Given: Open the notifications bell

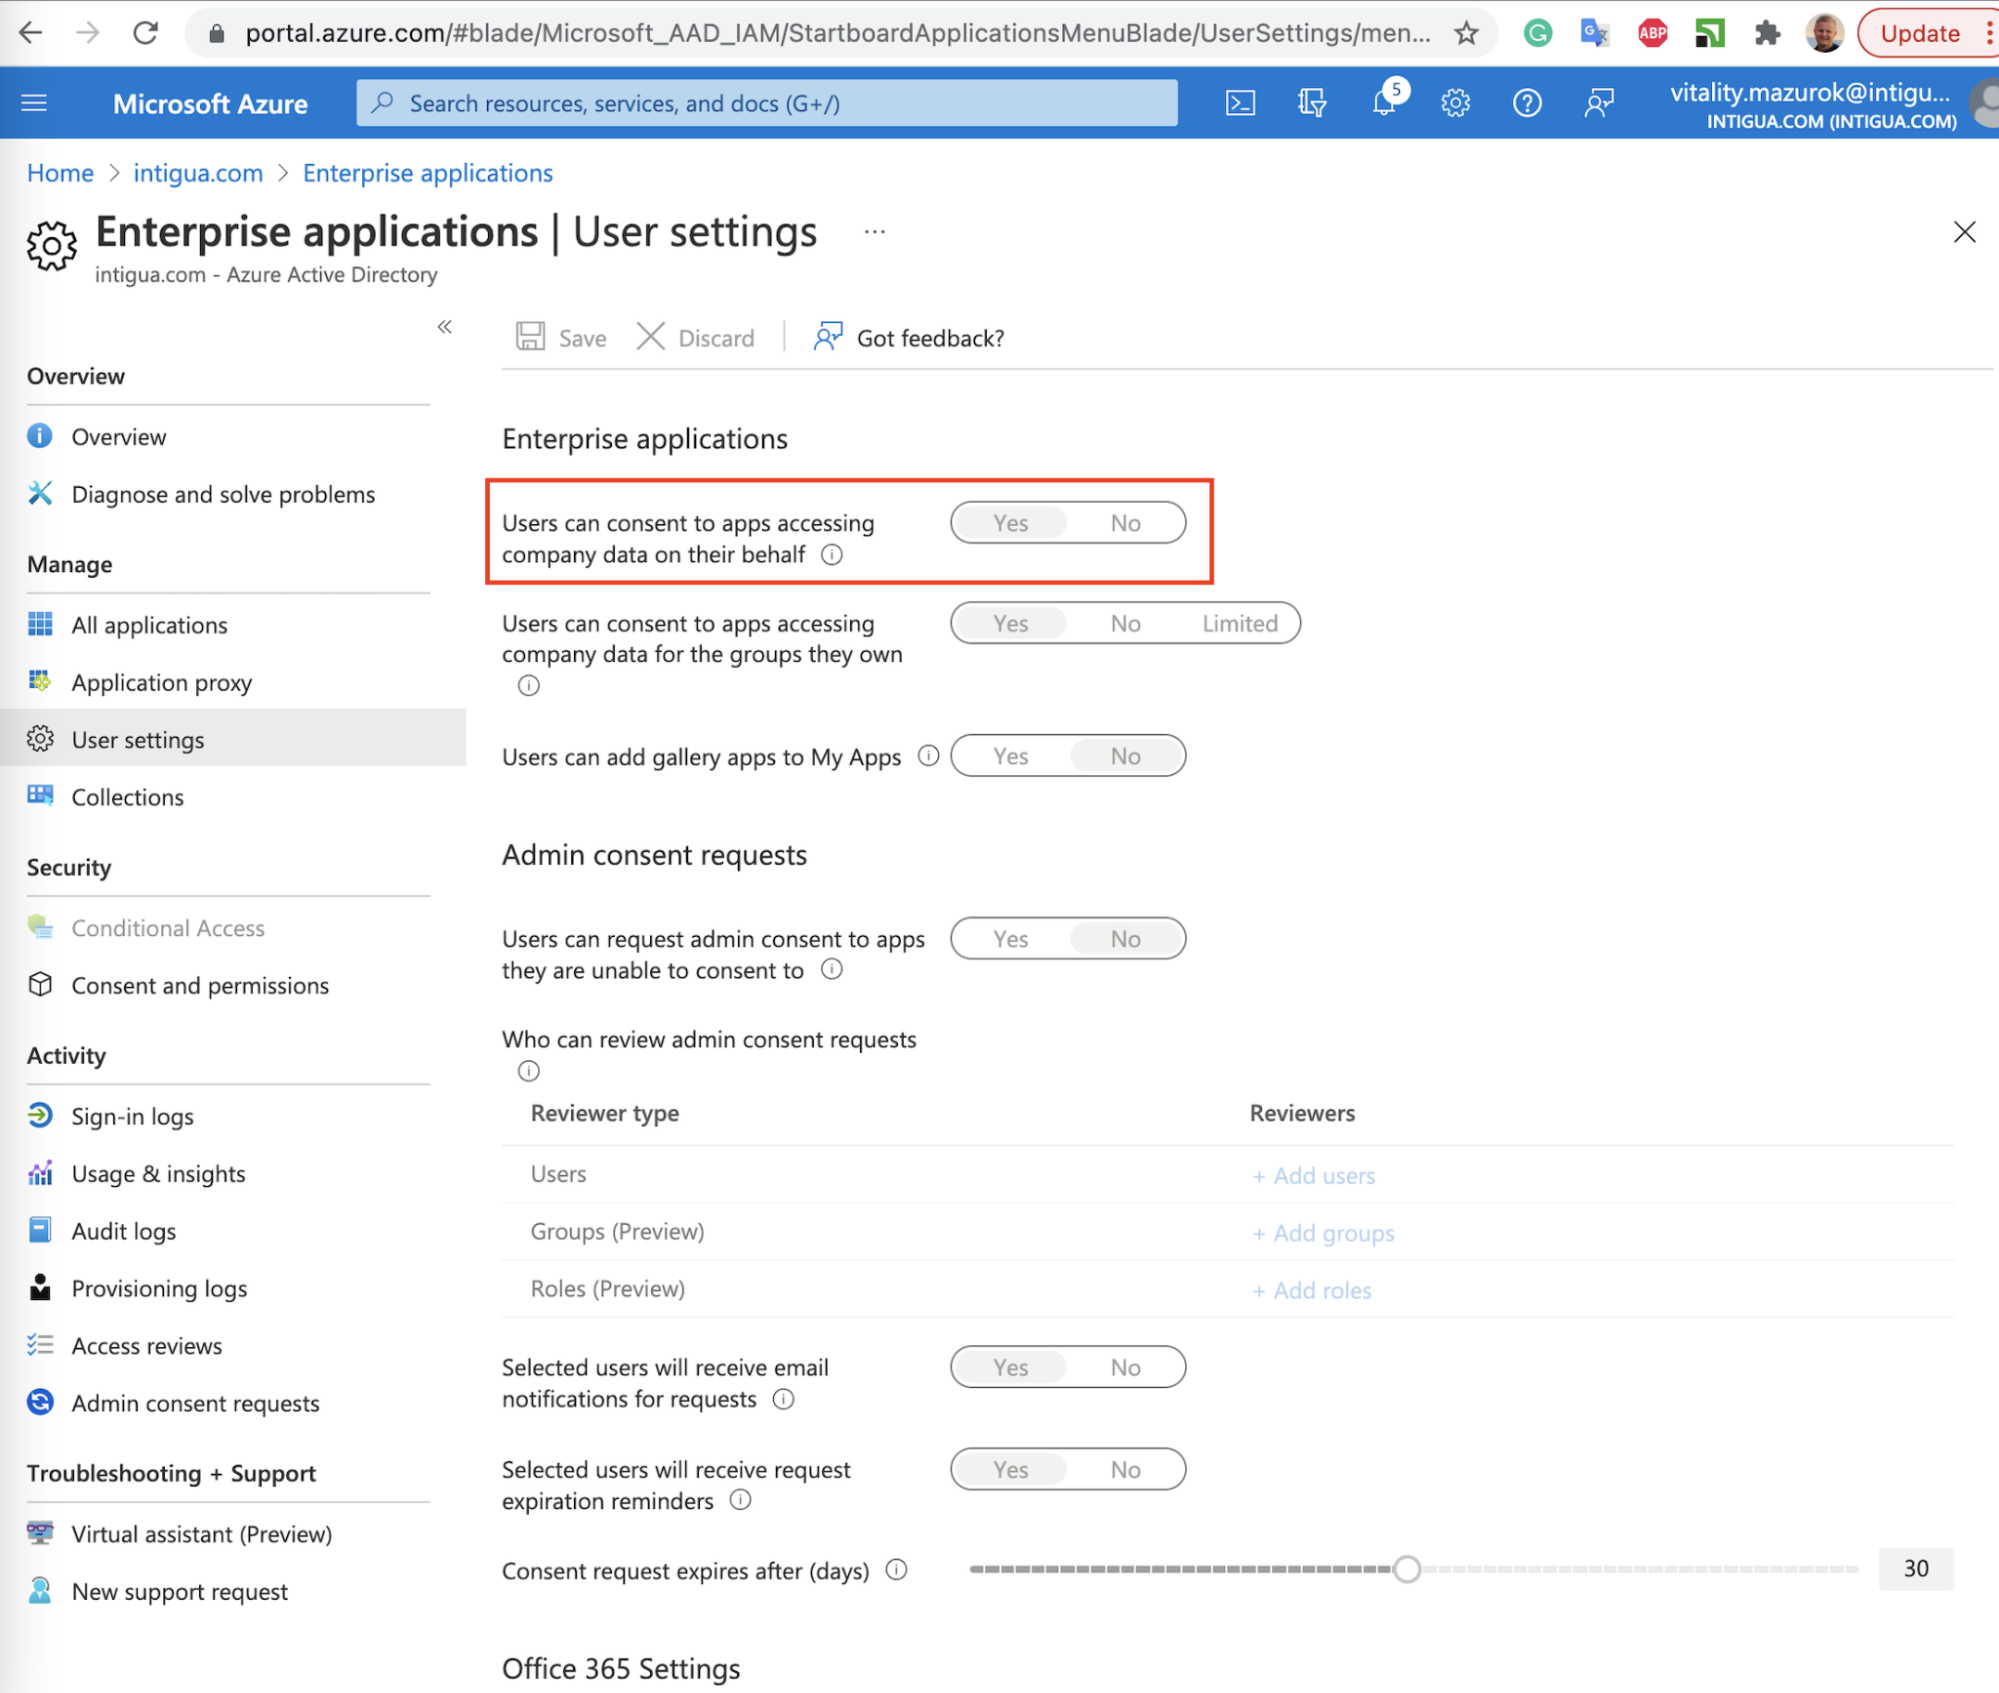Looking at the screenshot, I should (x=1385, y=103).
